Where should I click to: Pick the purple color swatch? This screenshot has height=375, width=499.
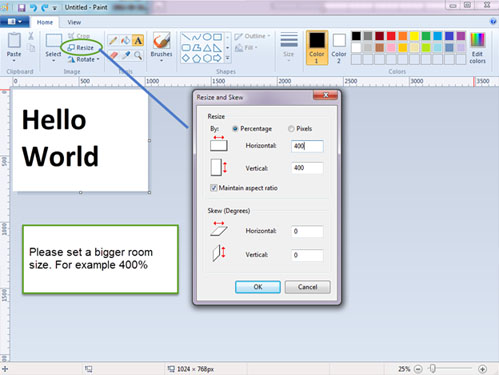point(461,36)
